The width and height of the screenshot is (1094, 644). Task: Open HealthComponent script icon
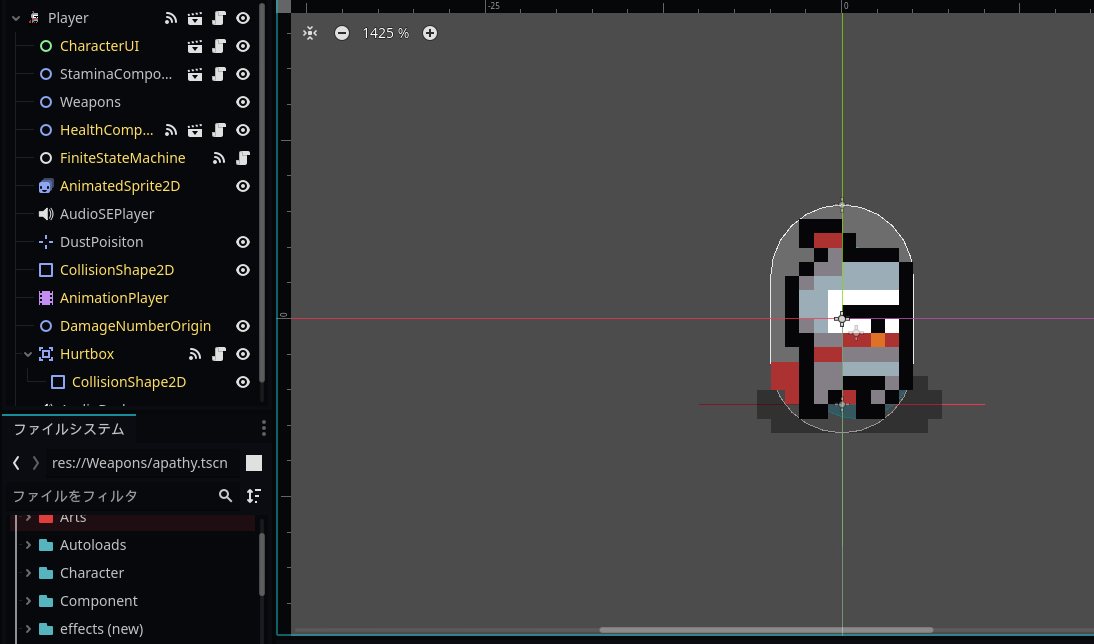tap(219, 130)
